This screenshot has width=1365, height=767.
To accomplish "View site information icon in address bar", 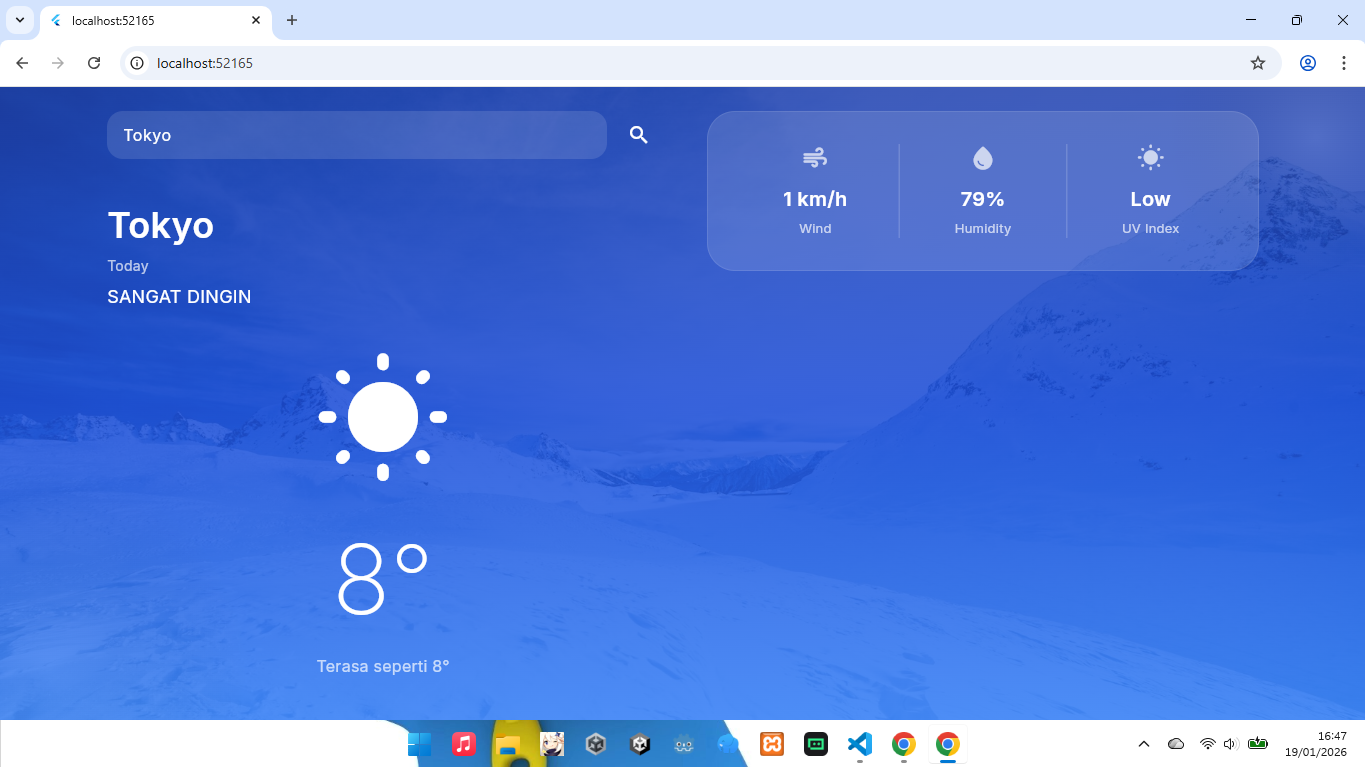I will tap(138, 63).
